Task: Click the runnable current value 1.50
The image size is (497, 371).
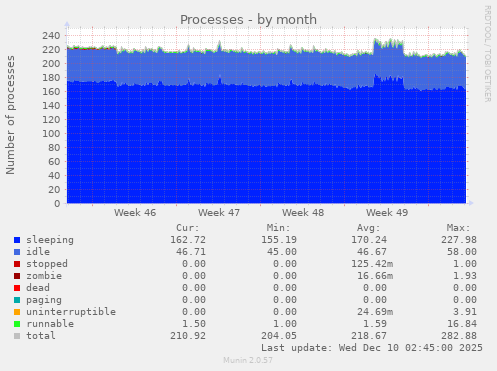Action: coord(194,324)
